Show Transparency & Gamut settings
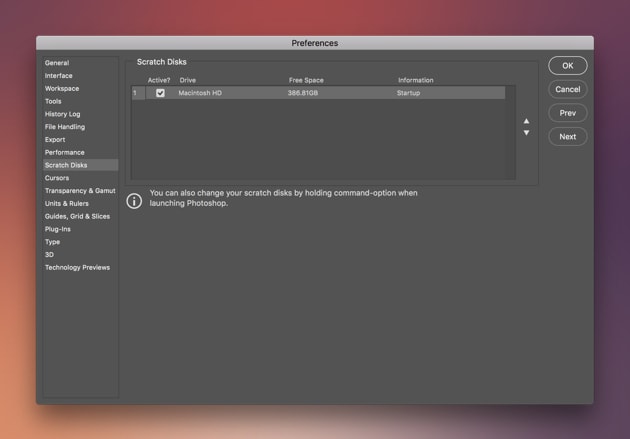This screenshot has width=630, height=439. tap(80, 191)
